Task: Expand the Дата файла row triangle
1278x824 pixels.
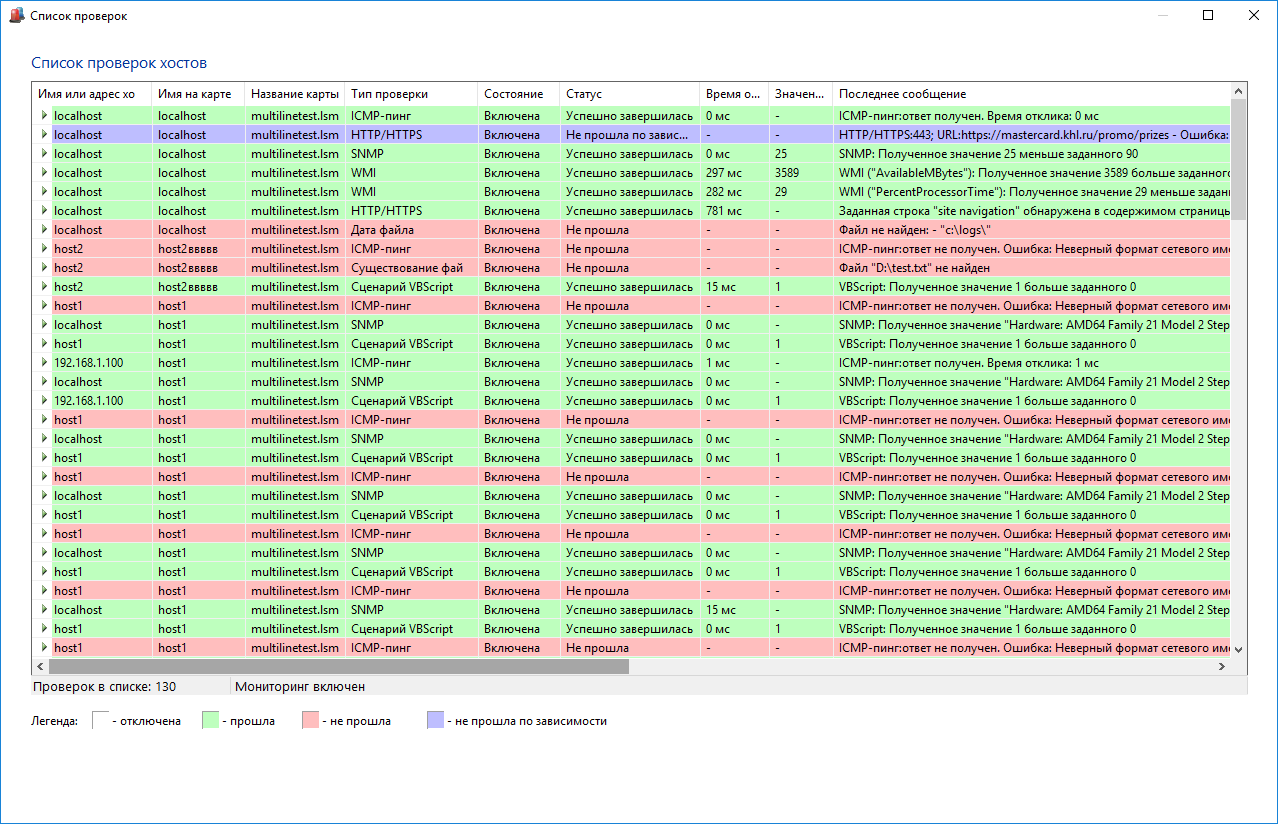Action: 44,230
